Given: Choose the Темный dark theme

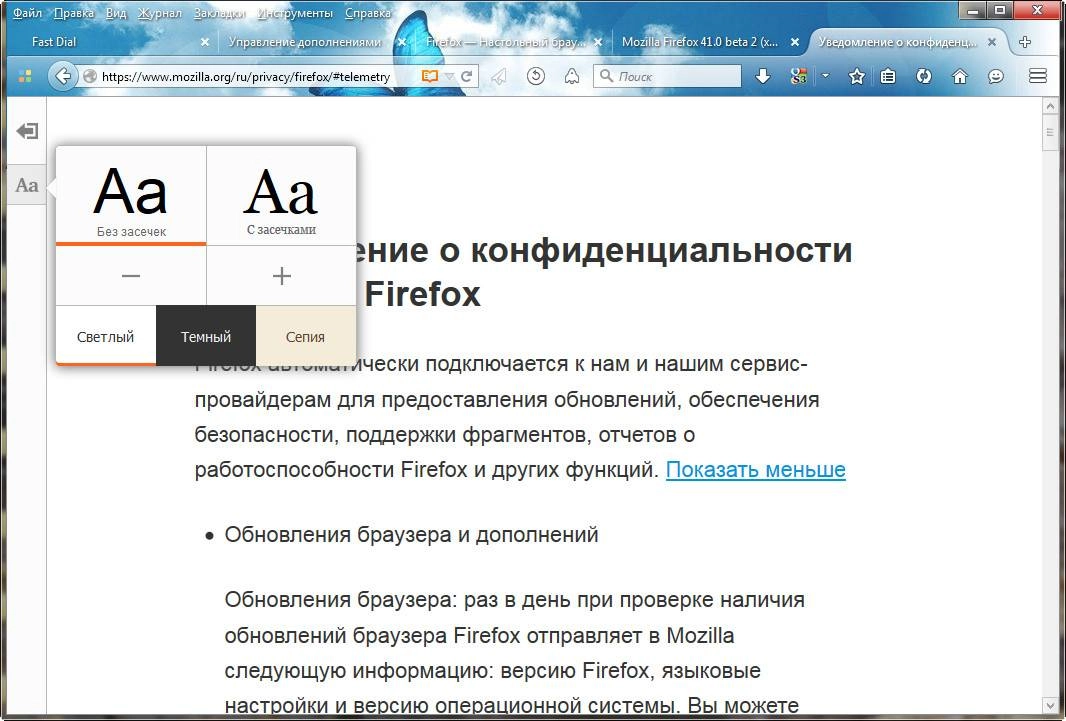Looking at the screenshot, I should tap(206, 336).
